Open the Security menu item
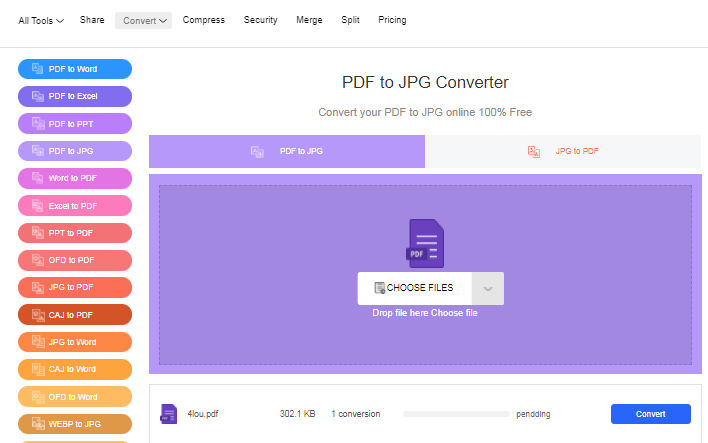This screenshot has width=708, height=443. (261, 20)
